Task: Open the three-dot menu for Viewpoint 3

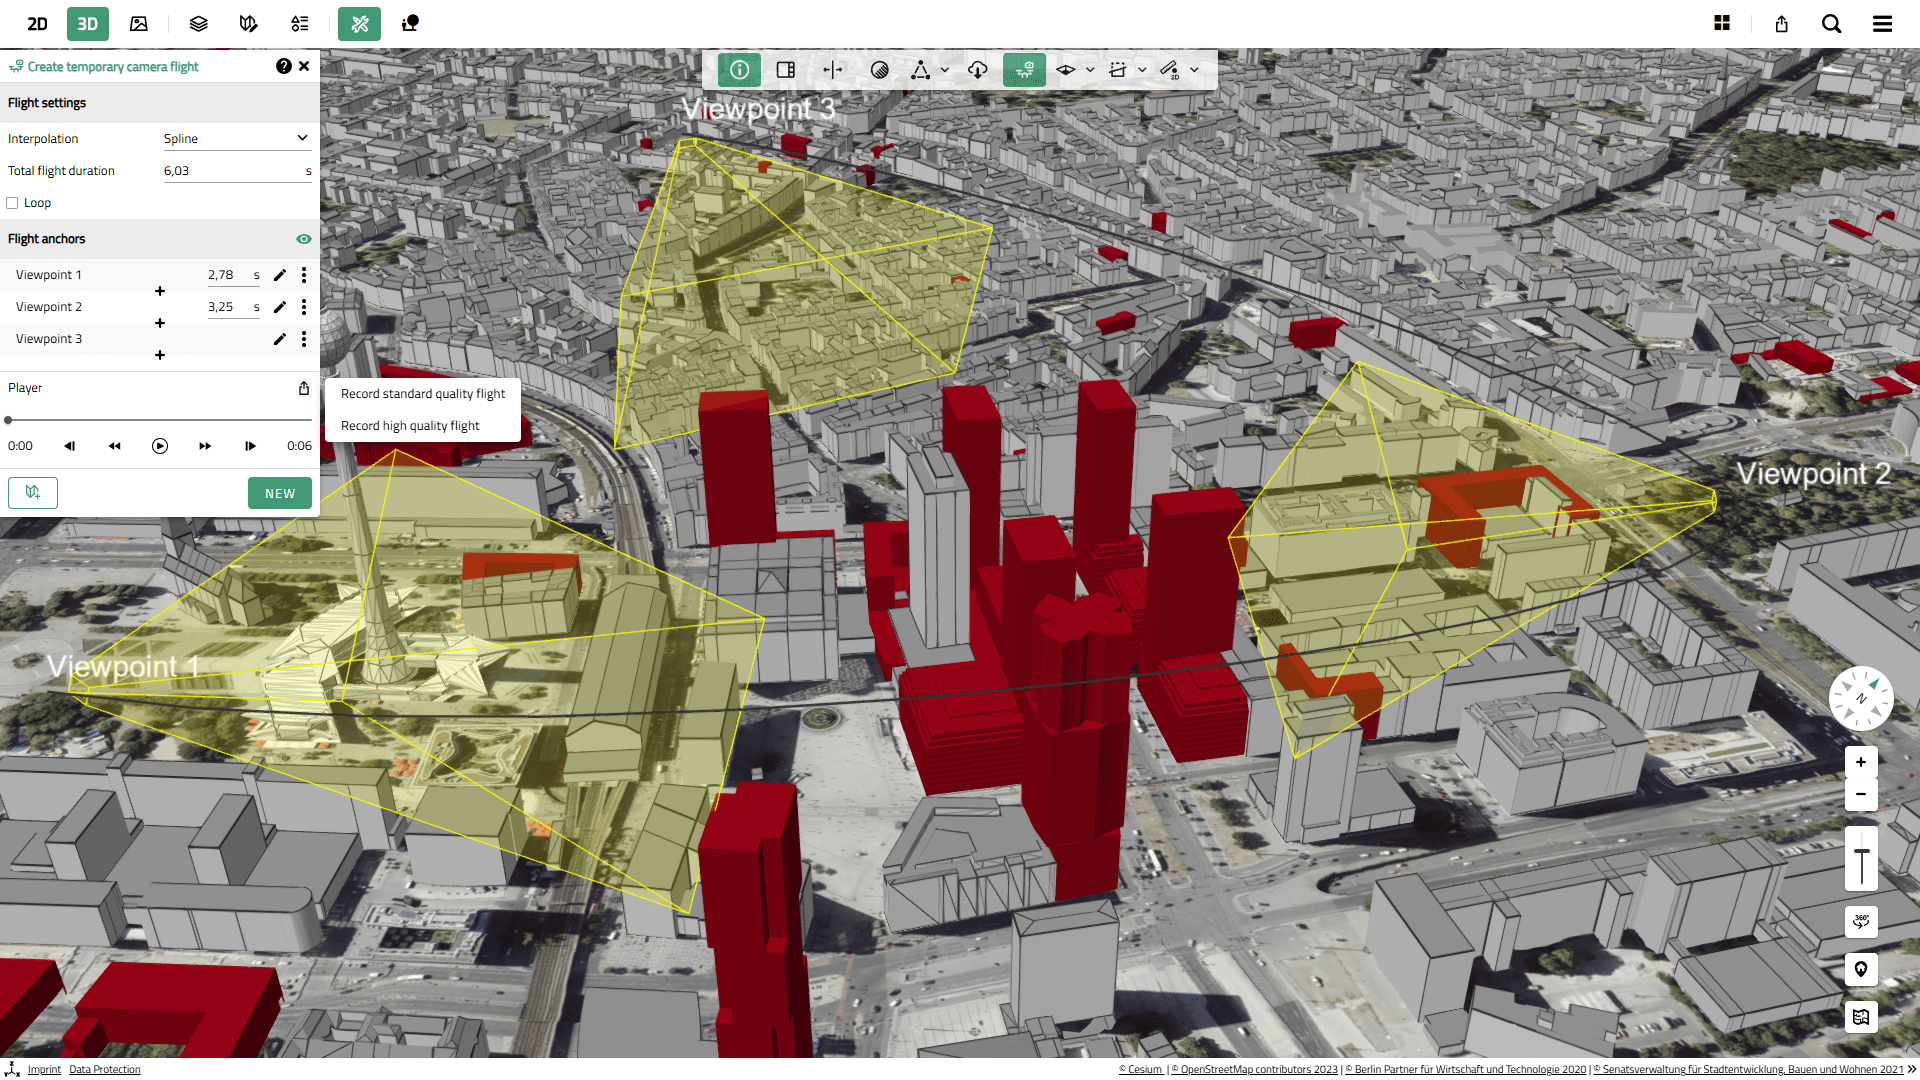Action: pyautogui.click(x=304, y=339)
